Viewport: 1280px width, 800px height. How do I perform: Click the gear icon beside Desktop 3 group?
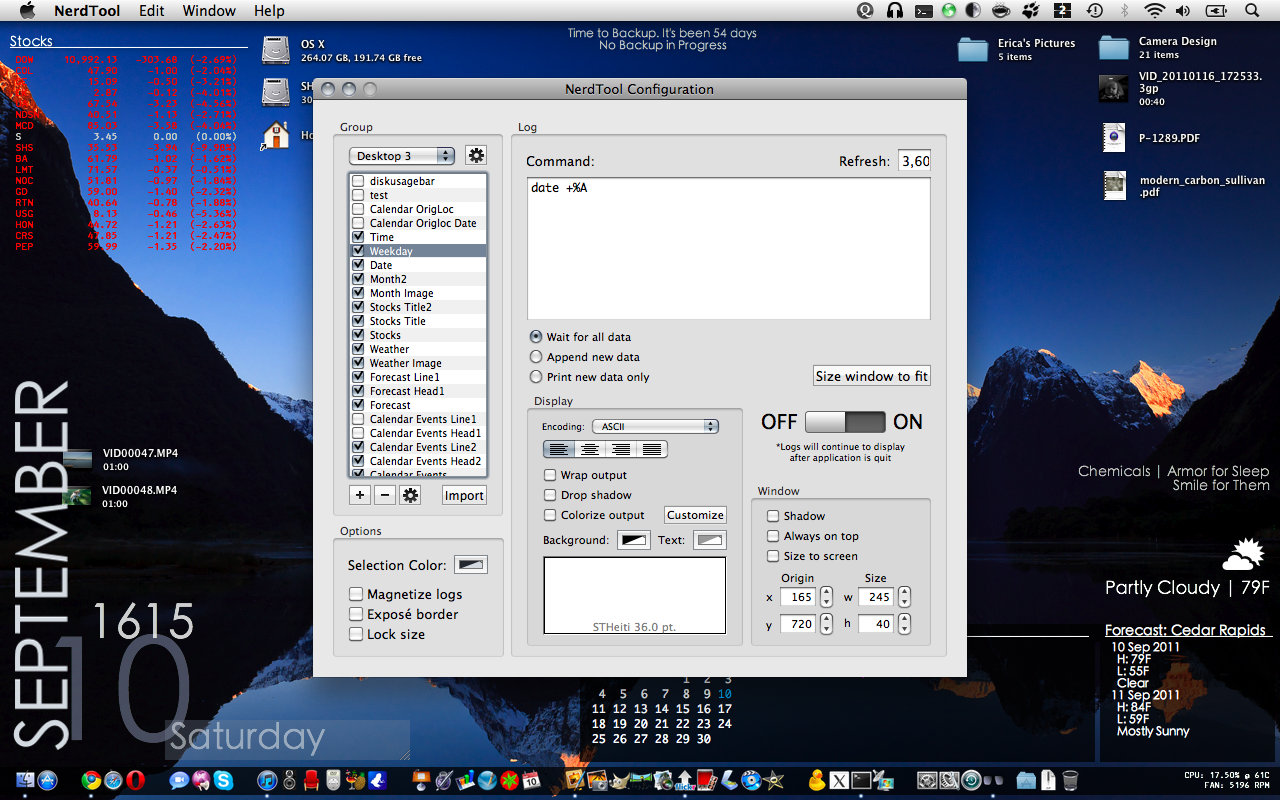[476, 156]
